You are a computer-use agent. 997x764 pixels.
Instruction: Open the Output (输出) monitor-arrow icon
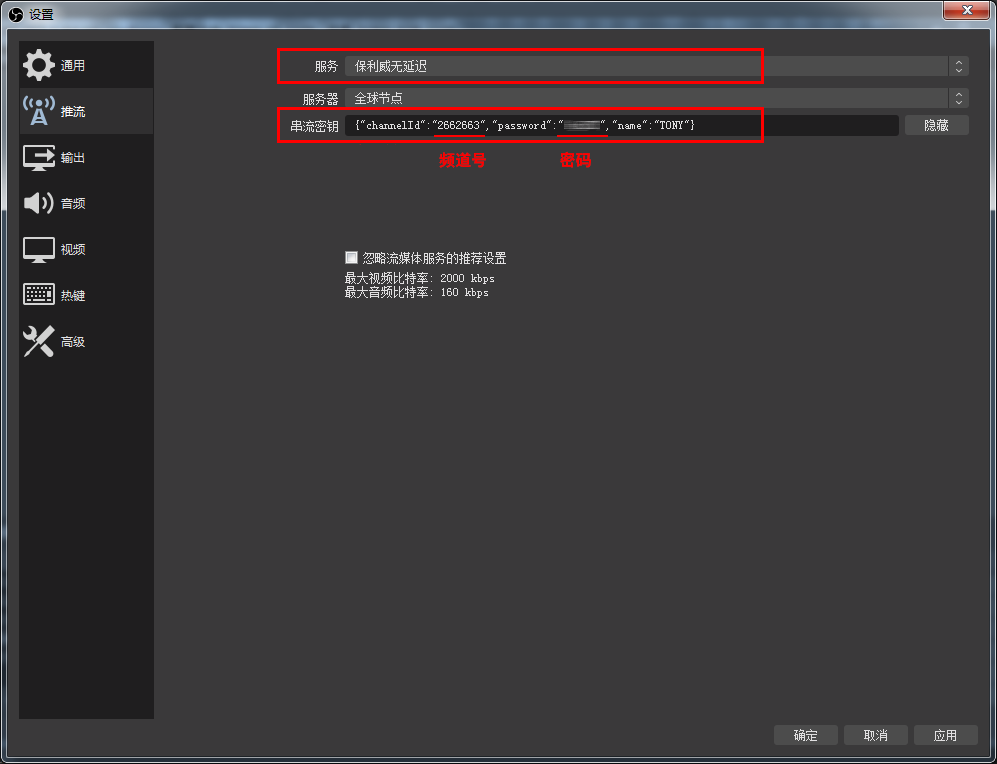point(39,158)
